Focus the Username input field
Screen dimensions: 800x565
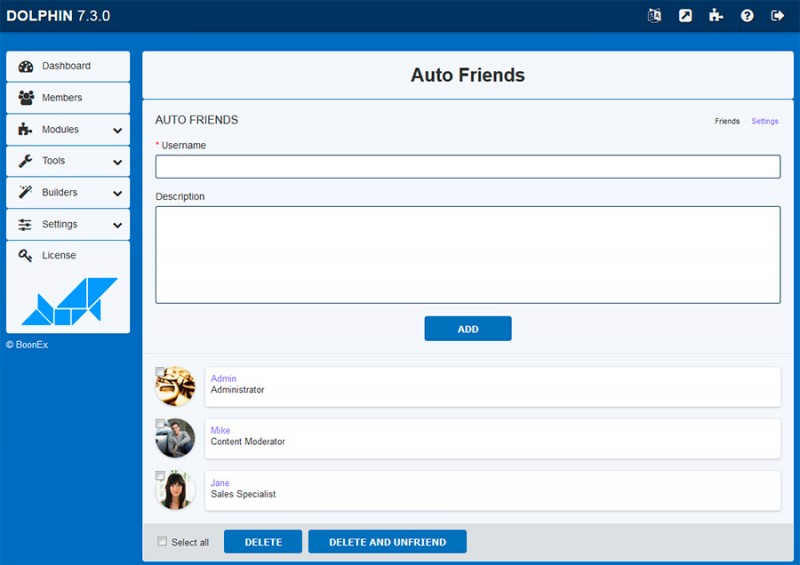tap(468, 167)
